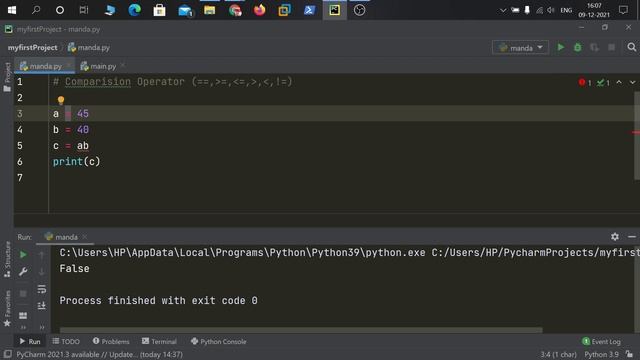The height and width of the screenshot is (360, 640).
Task: Expand more Run panel toolbar actions
Action: (x=23, y=327)
